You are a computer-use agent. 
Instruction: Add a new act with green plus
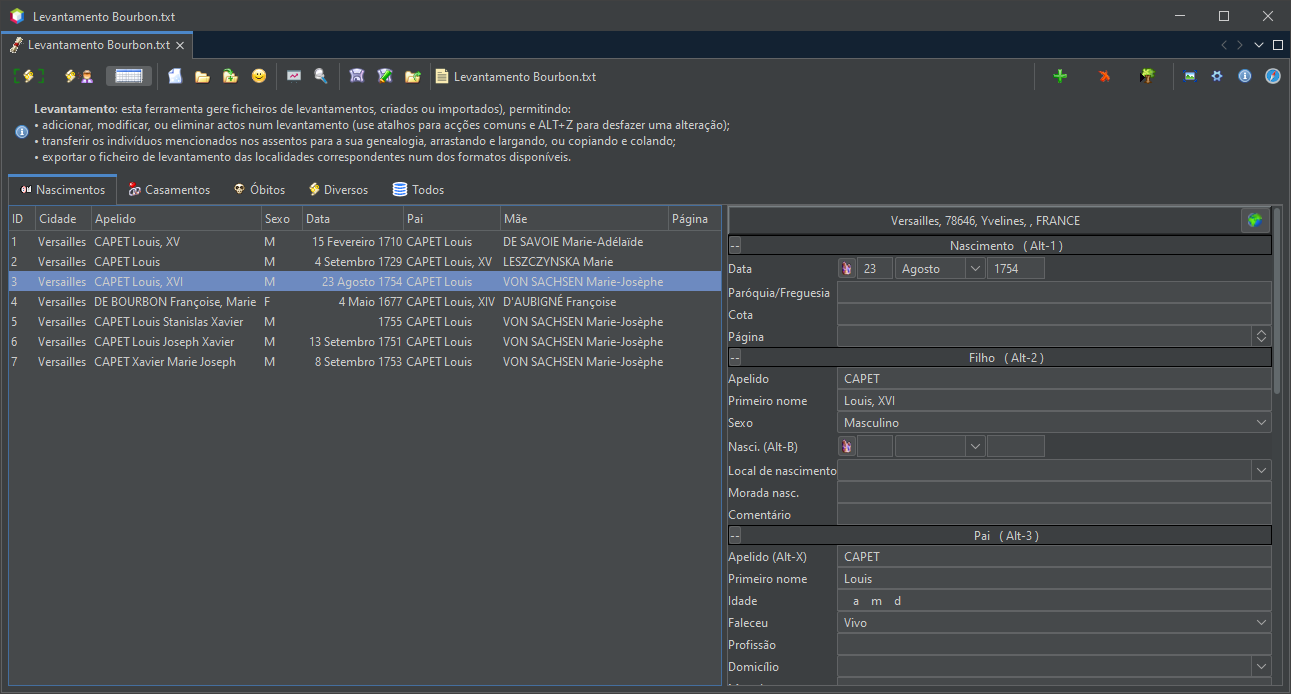point(1060,76)
